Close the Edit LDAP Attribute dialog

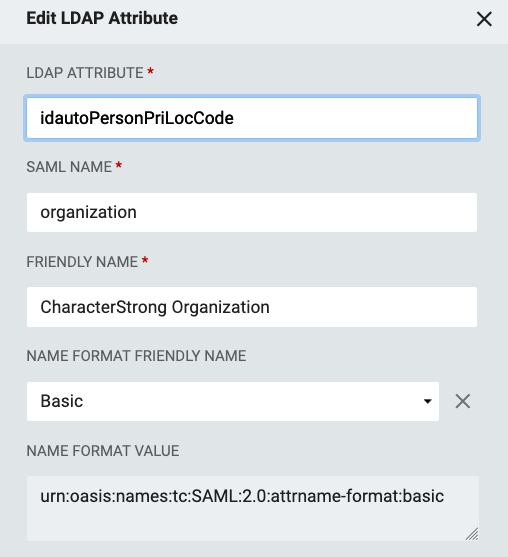484,19
